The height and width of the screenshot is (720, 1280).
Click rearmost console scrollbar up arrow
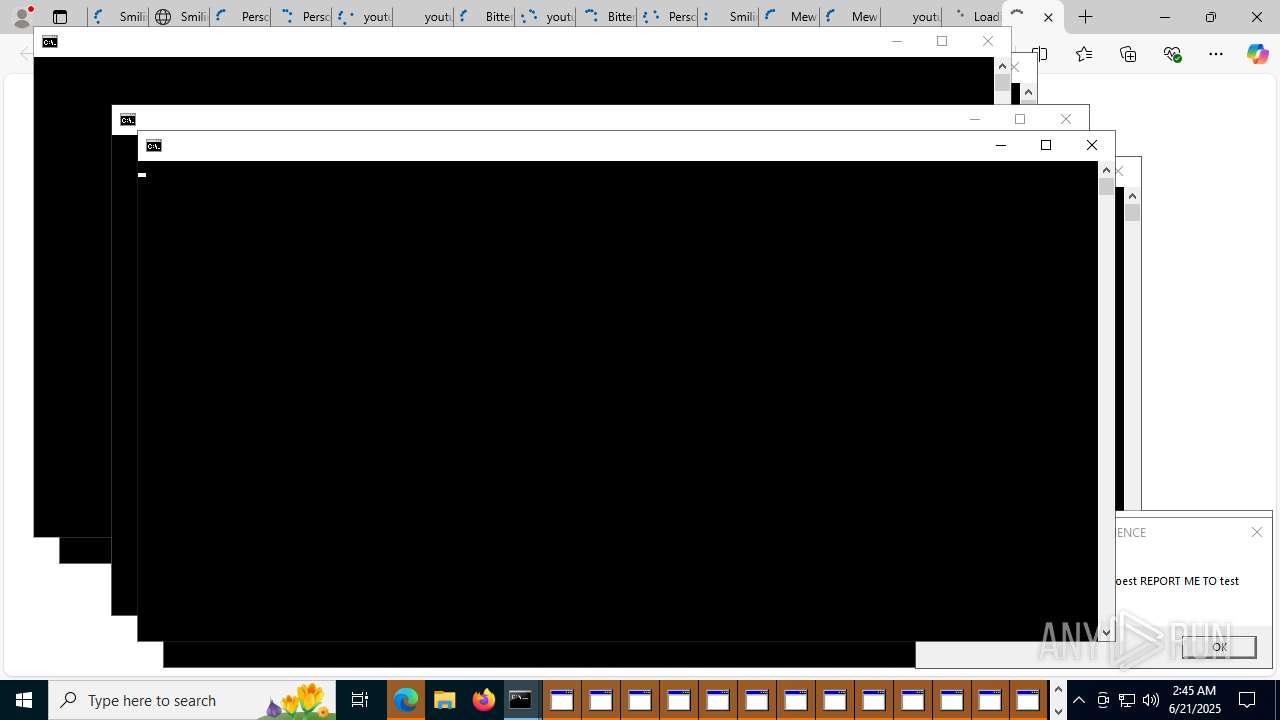click(x=1002, y=66)
